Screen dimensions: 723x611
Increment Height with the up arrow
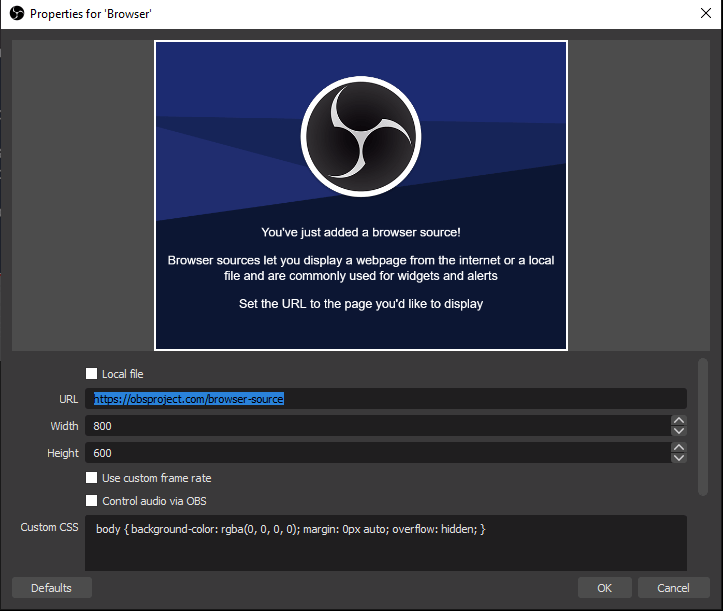coord(679,448)
